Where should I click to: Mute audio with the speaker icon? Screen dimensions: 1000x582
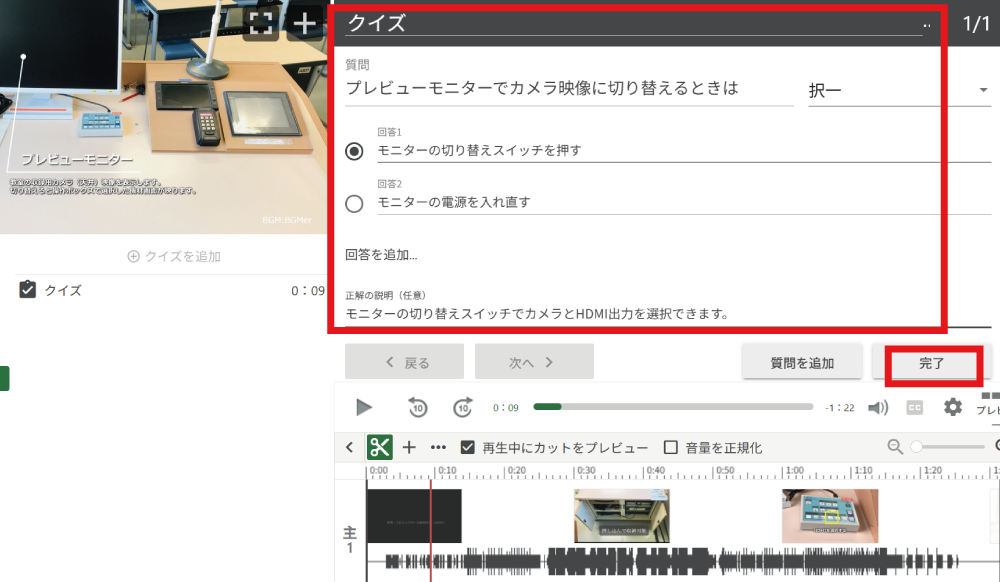tap(878, 407)
